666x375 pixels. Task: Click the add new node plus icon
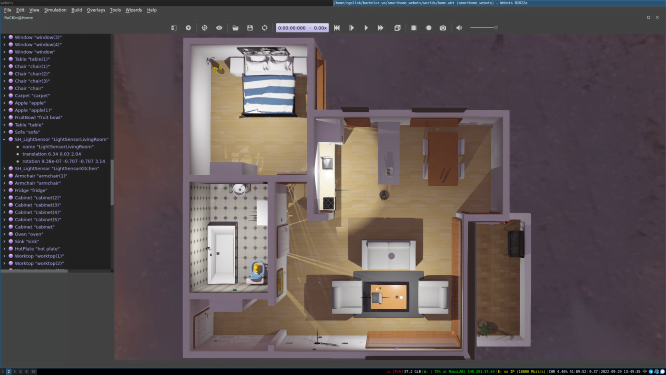(x=188, y=28)
